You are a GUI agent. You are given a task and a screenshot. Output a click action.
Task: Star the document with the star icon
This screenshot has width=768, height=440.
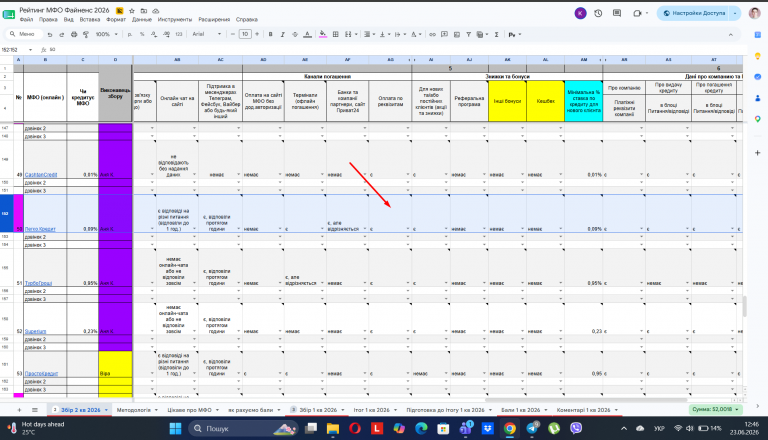pyautogui.click(x=132, y=10)
